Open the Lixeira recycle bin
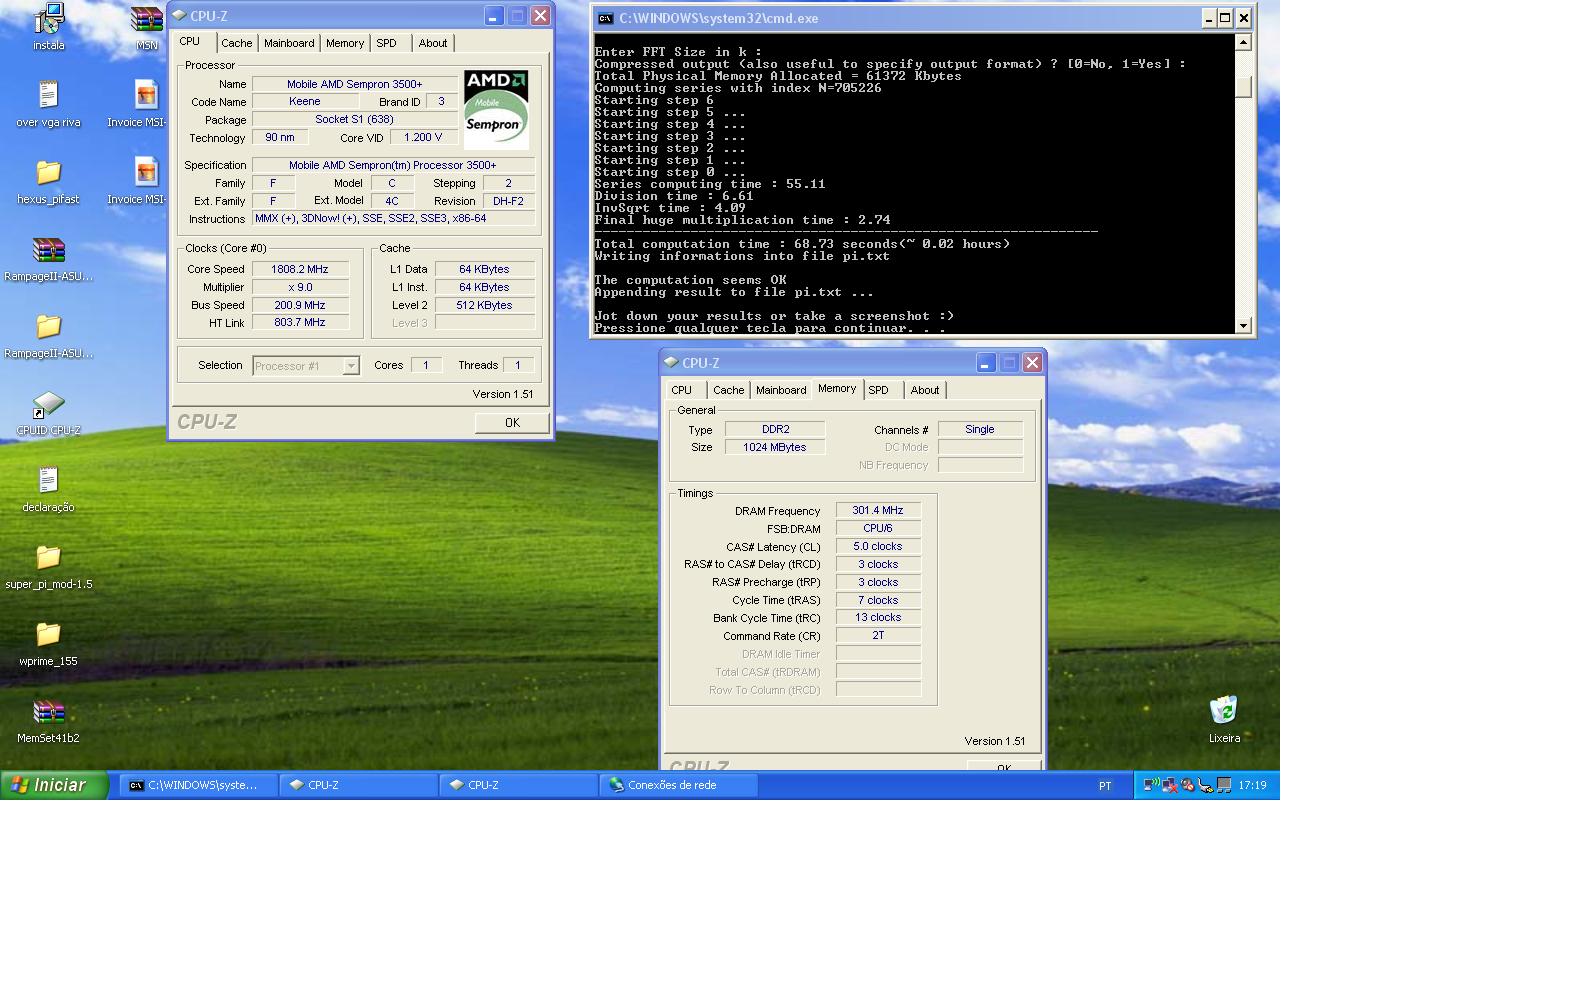The height and width of the screenshot is (998, 1596). coord(1224,710)
